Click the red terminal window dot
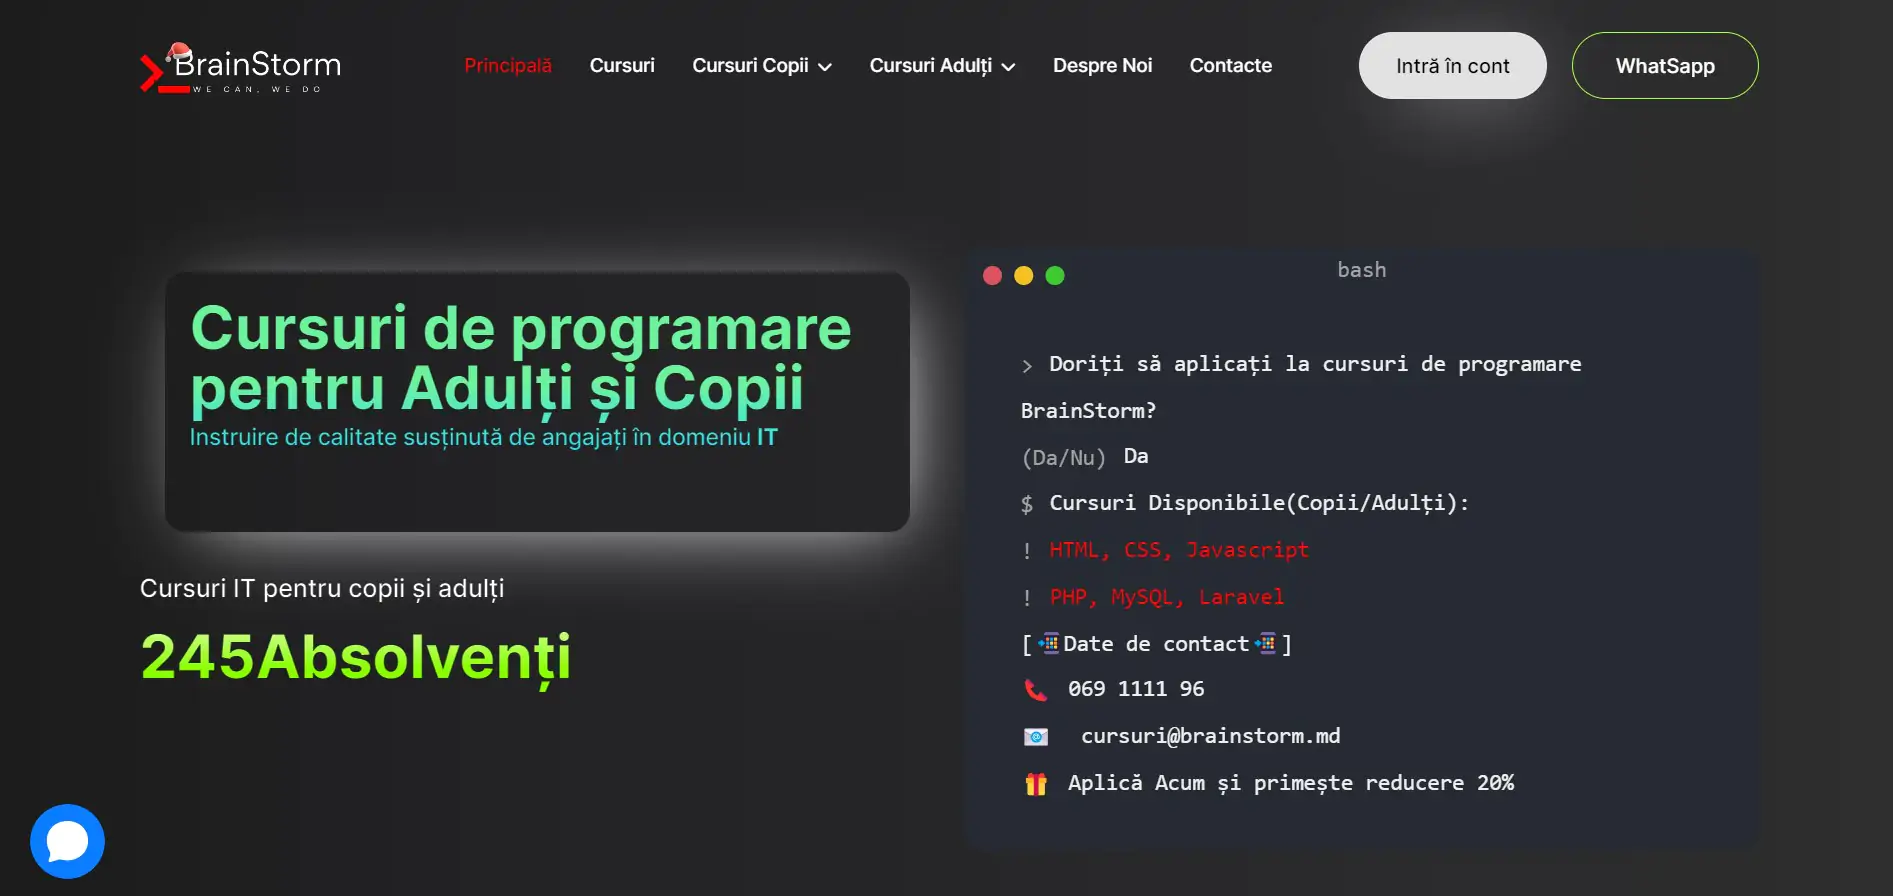 point(992,276)
